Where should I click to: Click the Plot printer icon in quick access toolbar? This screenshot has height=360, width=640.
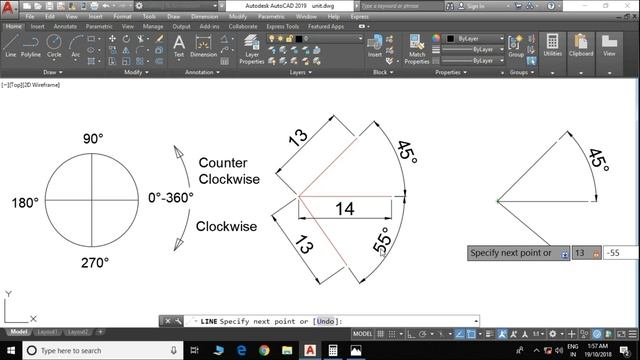pos(94,6)
